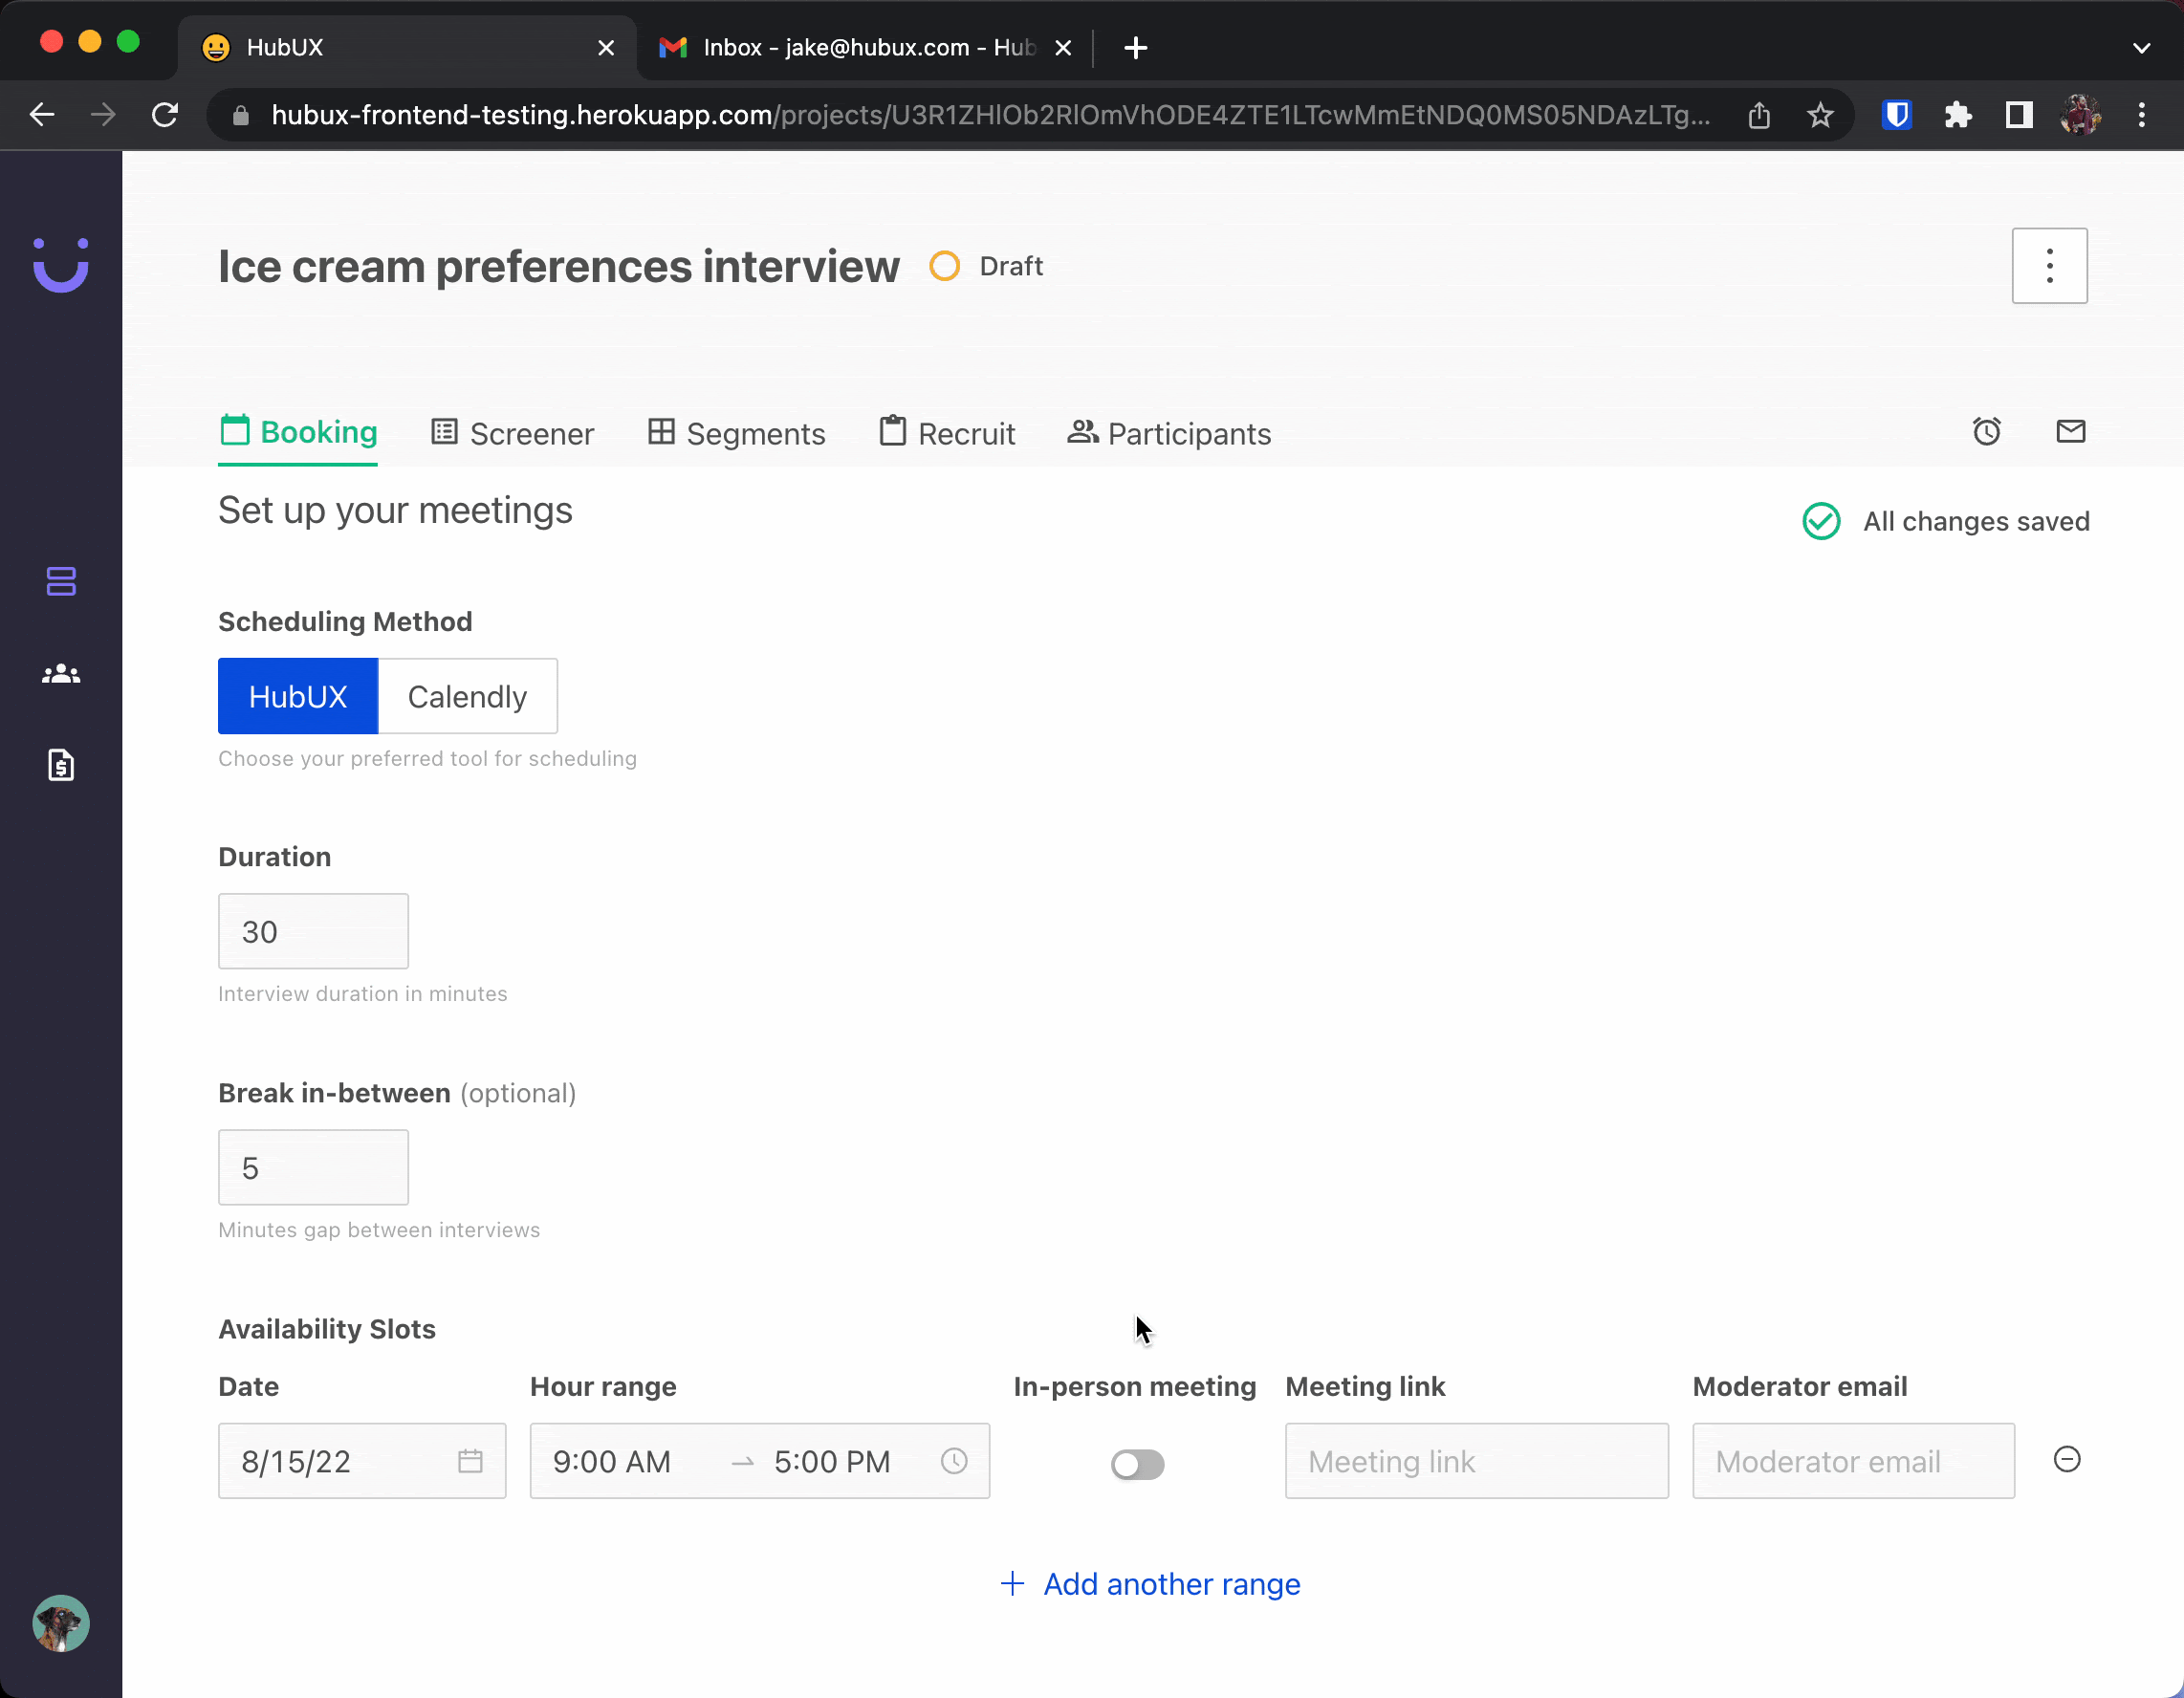
Task: Select HubUX scheduling method
Action: (x=297, y=696)
